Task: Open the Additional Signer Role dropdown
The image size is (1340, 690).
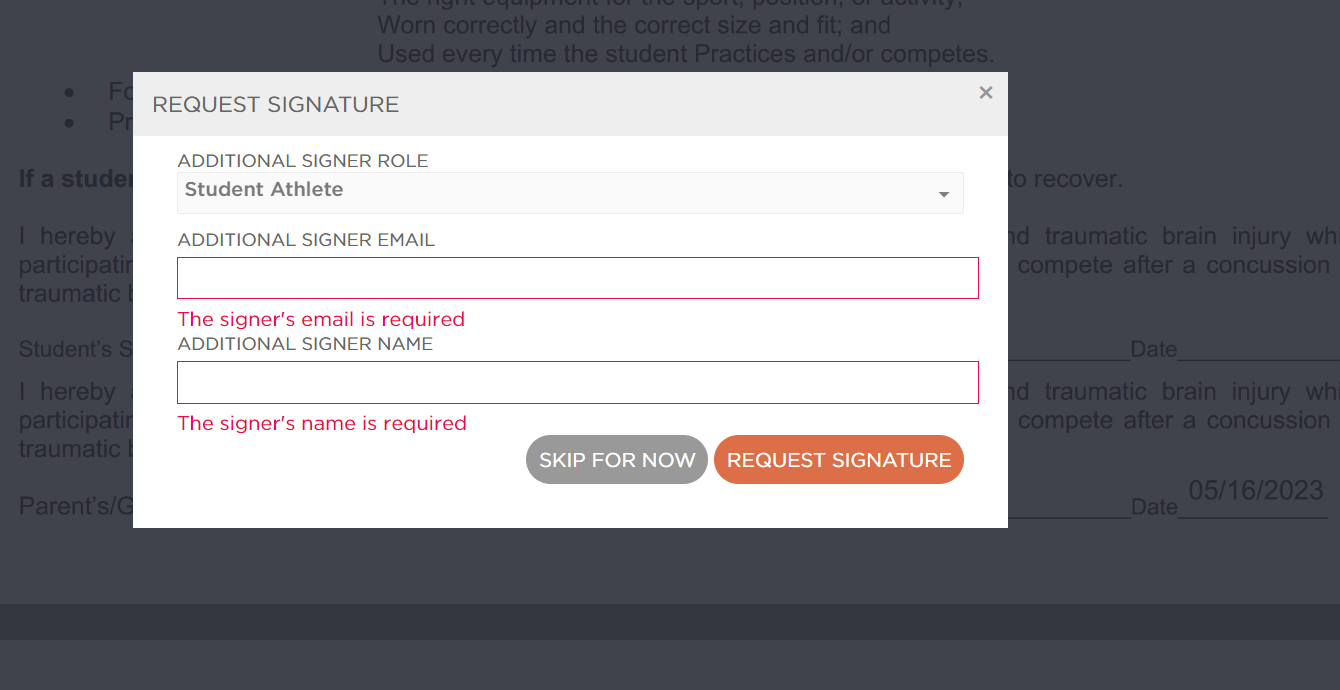Action: point(570,193)
